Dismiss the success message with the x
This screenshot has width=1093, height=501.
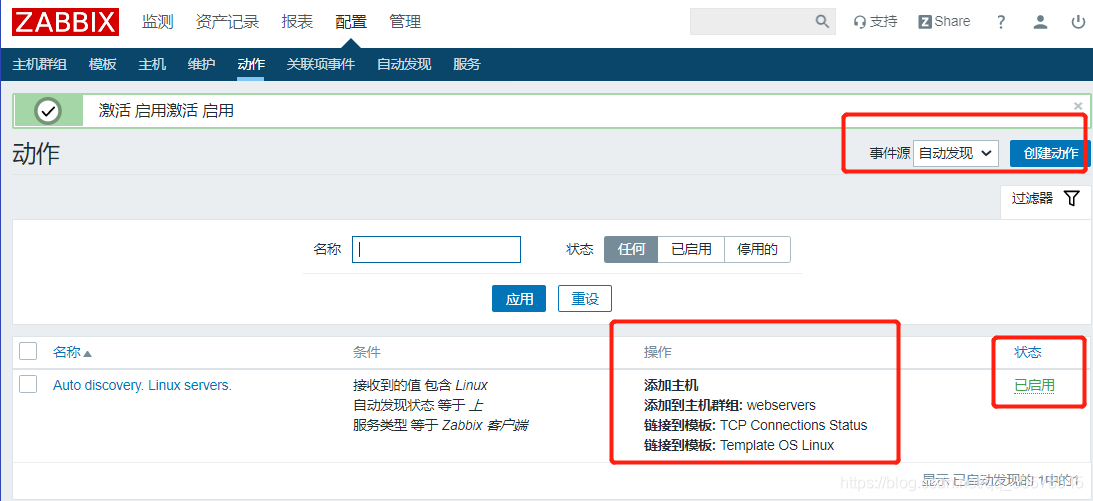(1078, 106)
